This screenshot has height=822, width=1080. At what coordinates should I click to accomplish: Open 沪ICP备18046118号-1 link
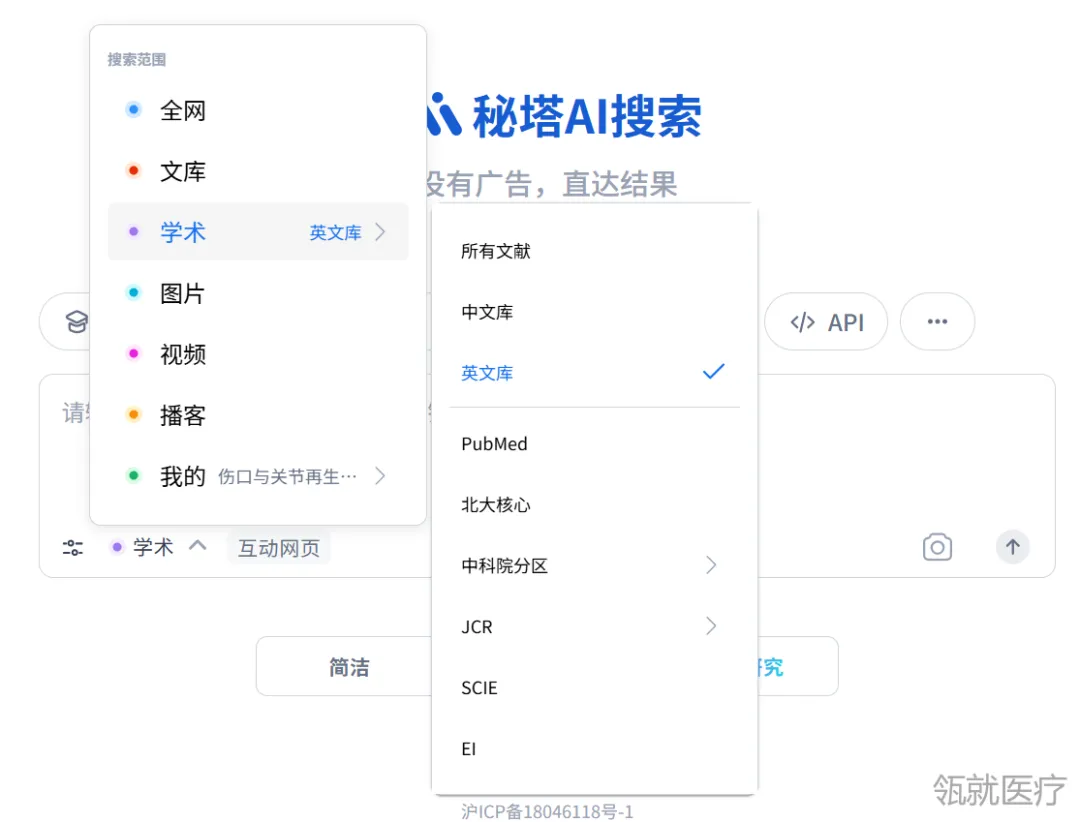point(547,812)
